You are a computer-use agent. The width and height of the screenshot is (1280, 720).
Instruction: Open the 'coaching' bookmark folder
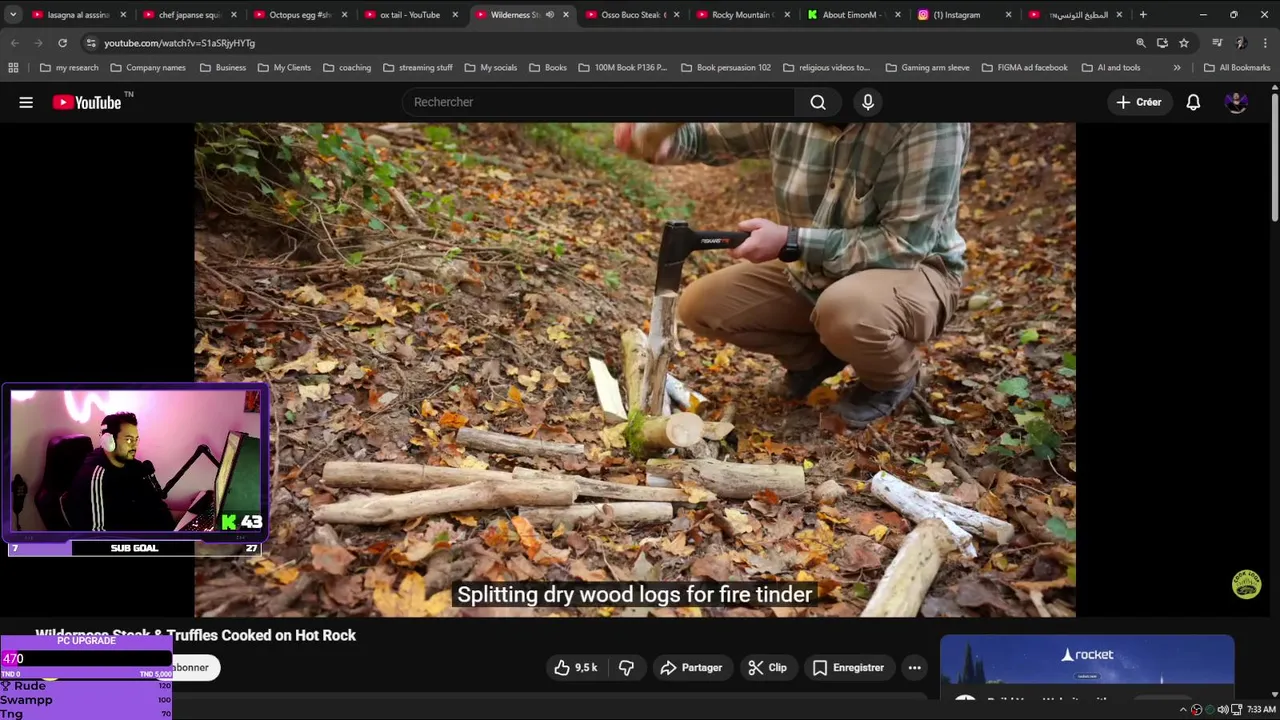pos(346,67)
